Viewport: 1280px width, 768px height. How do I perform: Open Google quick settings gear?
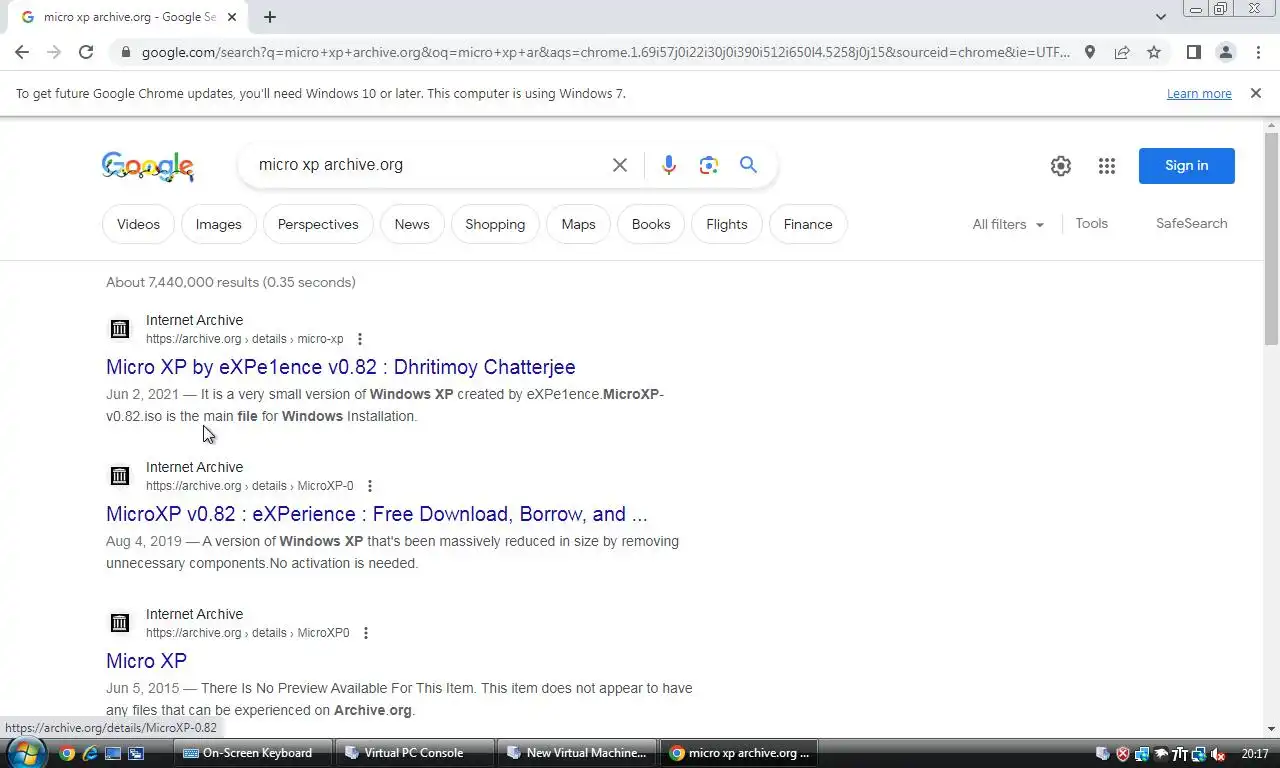[x=1061, y=166]
